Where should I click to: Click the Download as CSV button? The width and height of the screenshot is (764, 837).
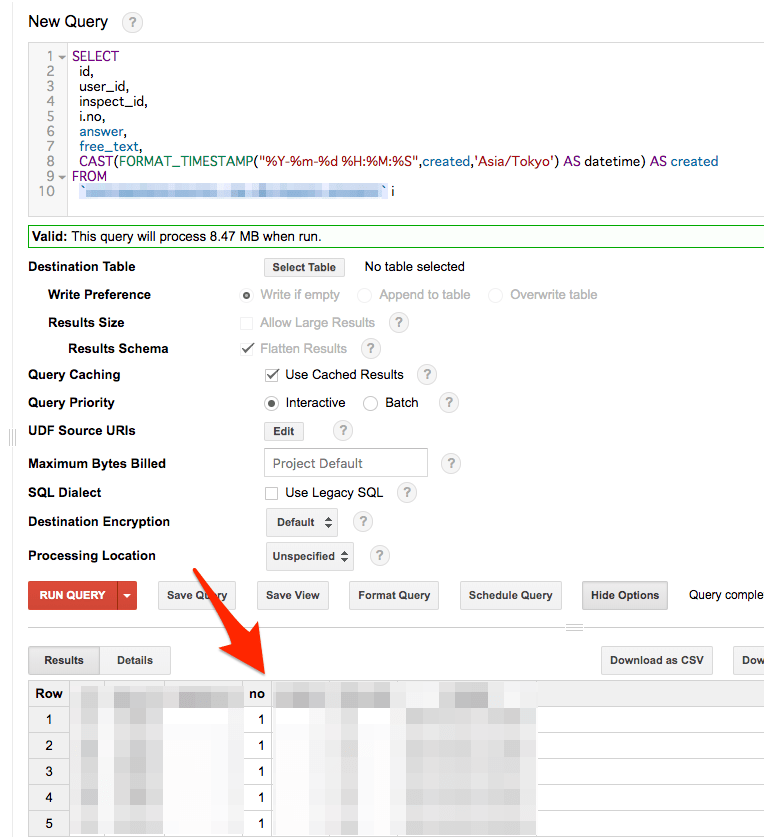click(x=656, y=660)
